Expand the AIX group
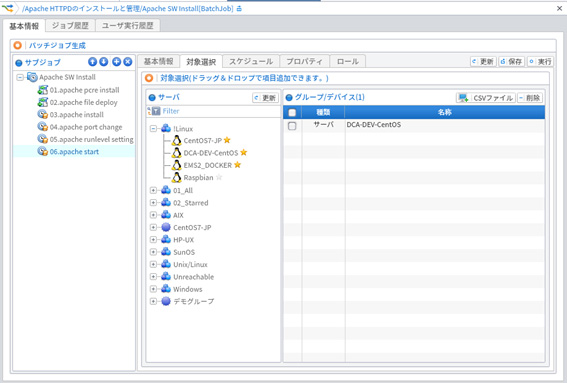 153,215
